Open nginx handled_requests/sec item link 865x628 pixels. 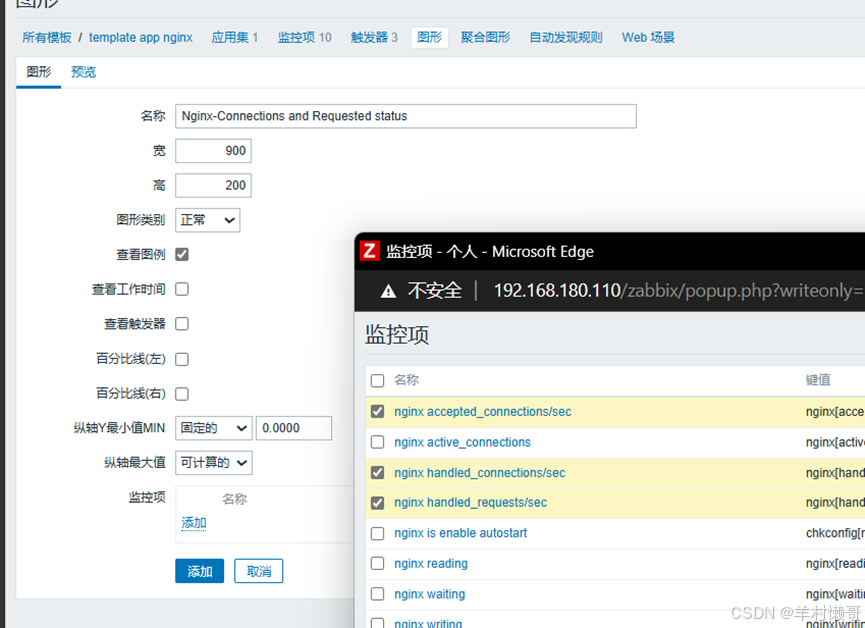click(x=471, y=503)
